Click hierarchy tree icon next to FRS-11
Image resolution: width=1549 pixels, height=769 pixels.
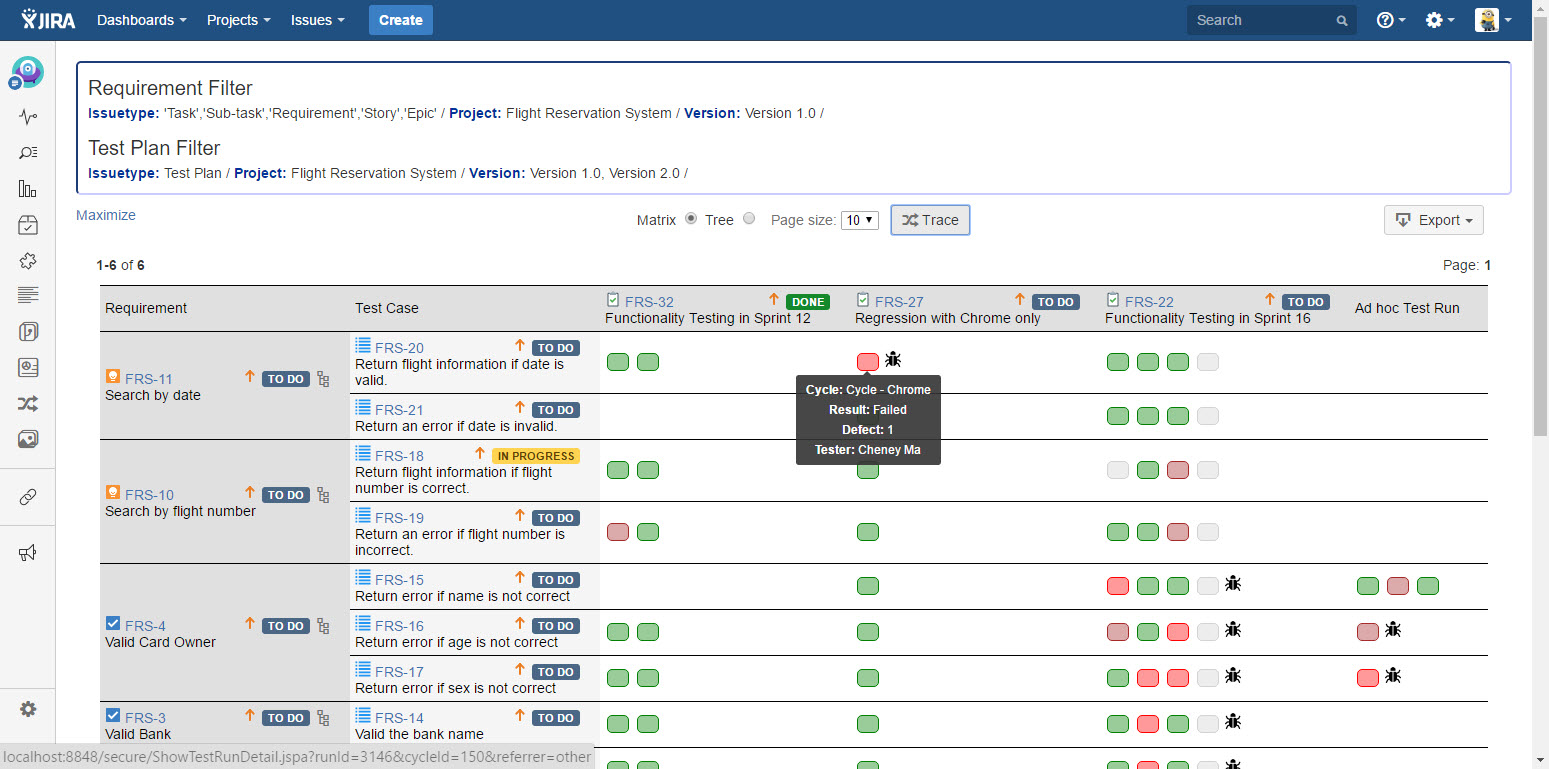[323, 379]
